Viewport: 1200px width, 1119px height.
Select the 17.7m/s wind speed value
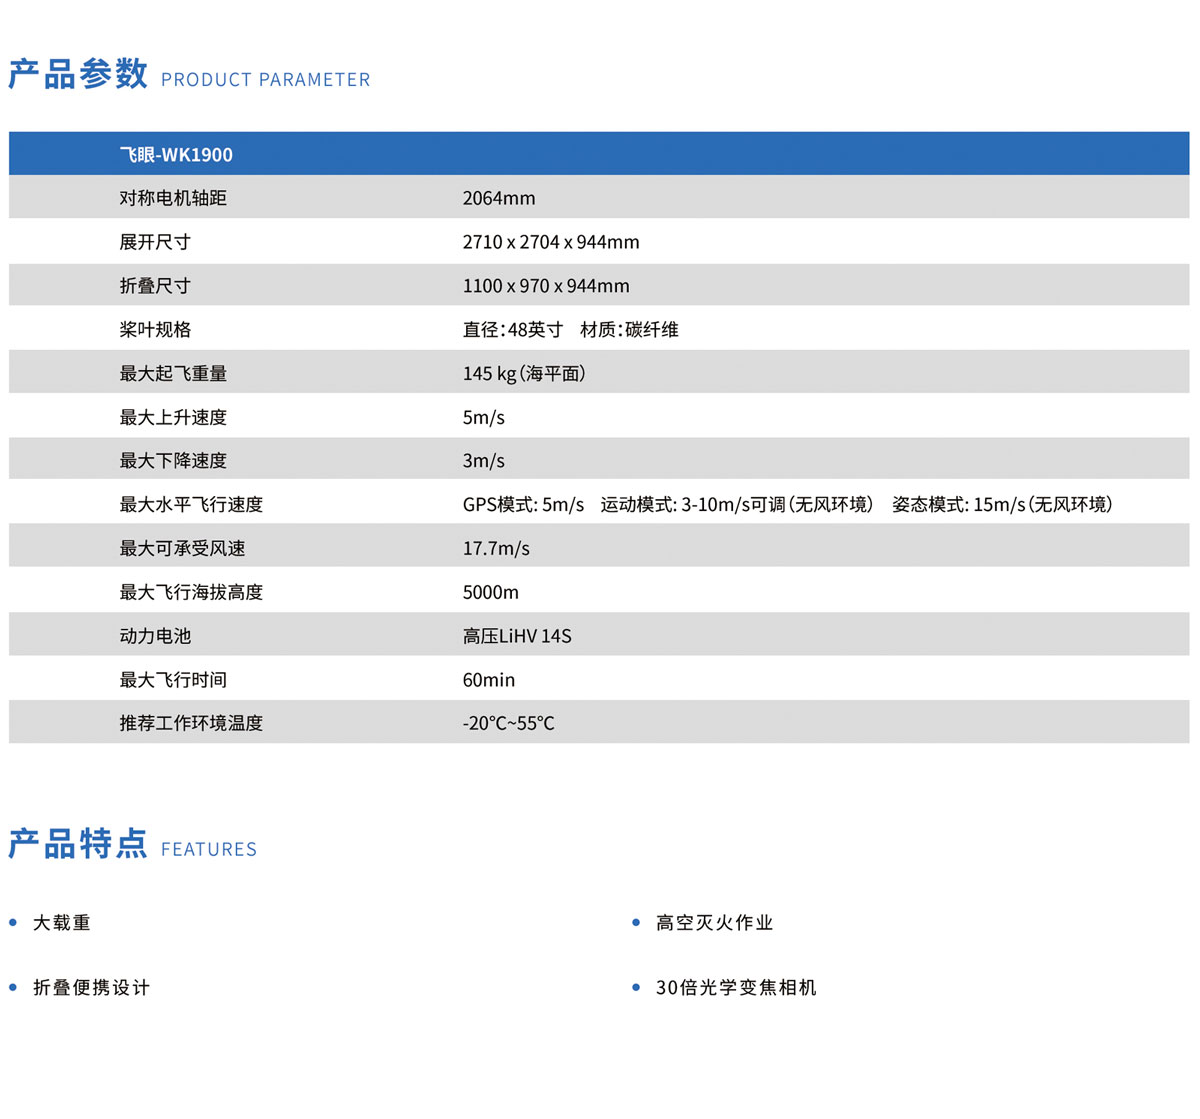click(496, 549)
